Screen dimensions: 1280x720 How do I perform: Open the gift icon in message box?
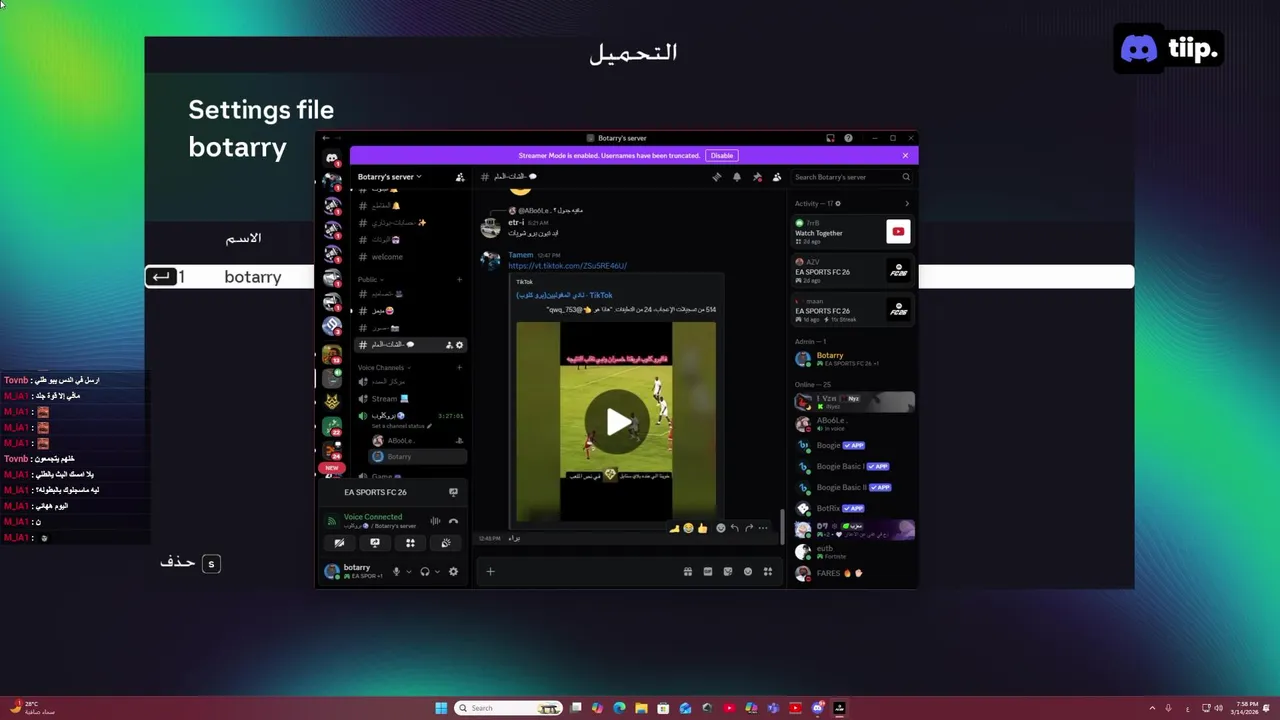click(688, 572)
